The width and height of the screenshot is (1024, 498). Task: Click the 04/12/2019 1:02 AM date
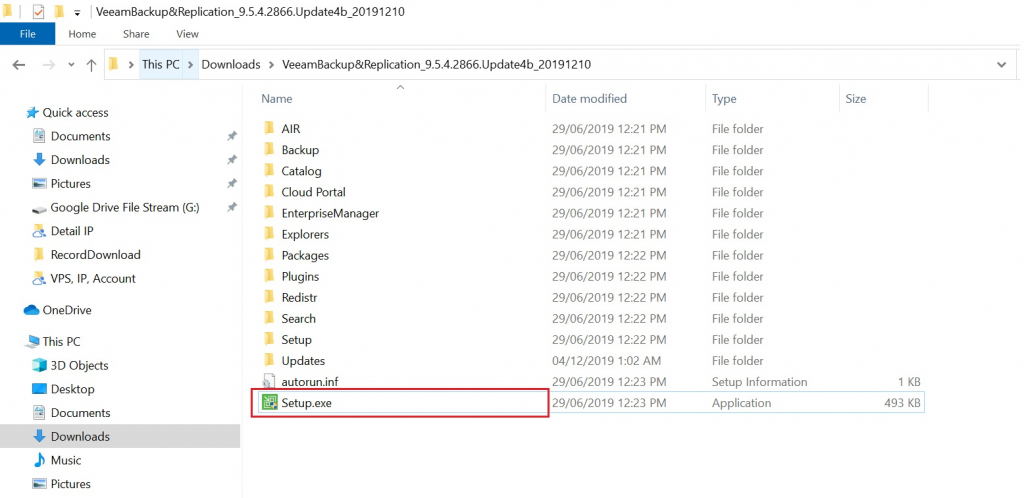607,361
